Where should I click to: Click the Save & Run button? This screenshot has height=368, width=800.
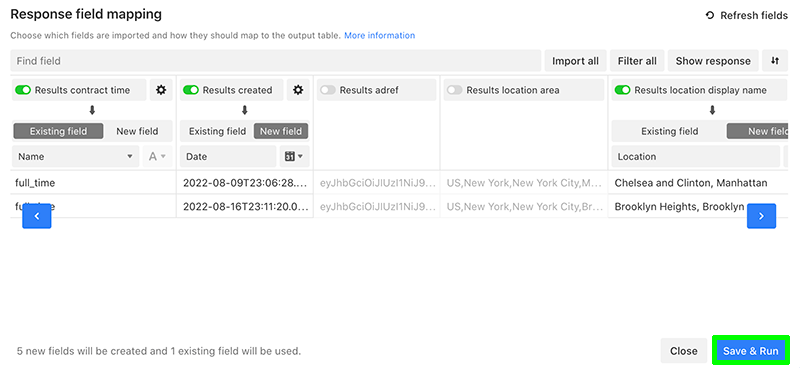pyautogui.click(x=751, y=351)
